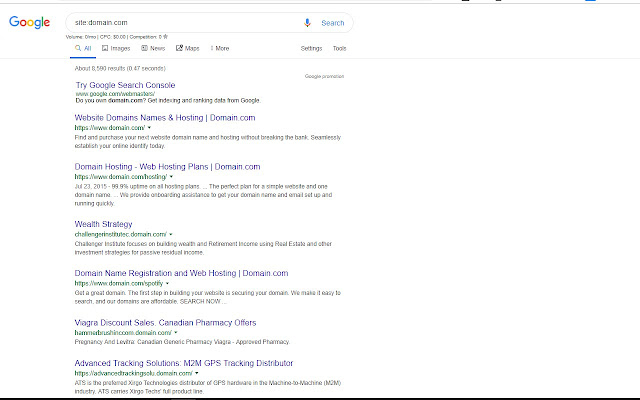
Task: Open Domain Name Registration and Web Hosting result
Action: tap(181, 273)
